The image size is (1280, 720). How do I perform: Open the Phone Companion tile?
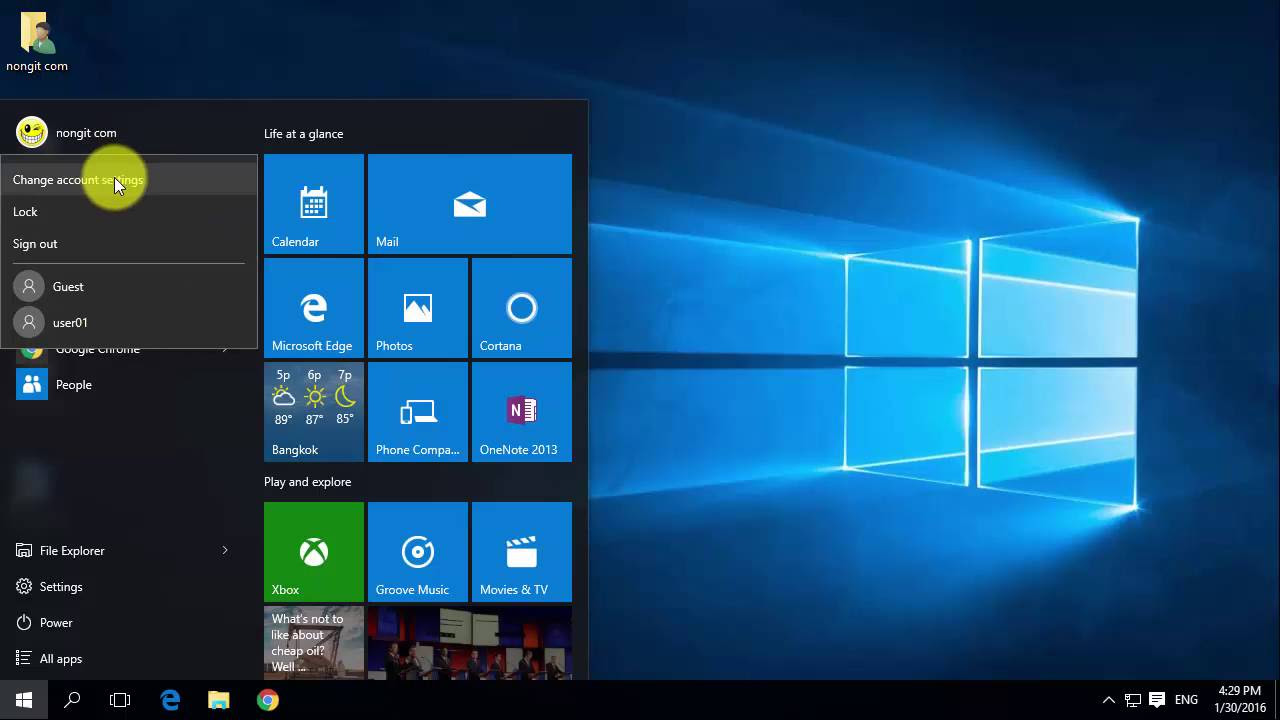point(418,412)
